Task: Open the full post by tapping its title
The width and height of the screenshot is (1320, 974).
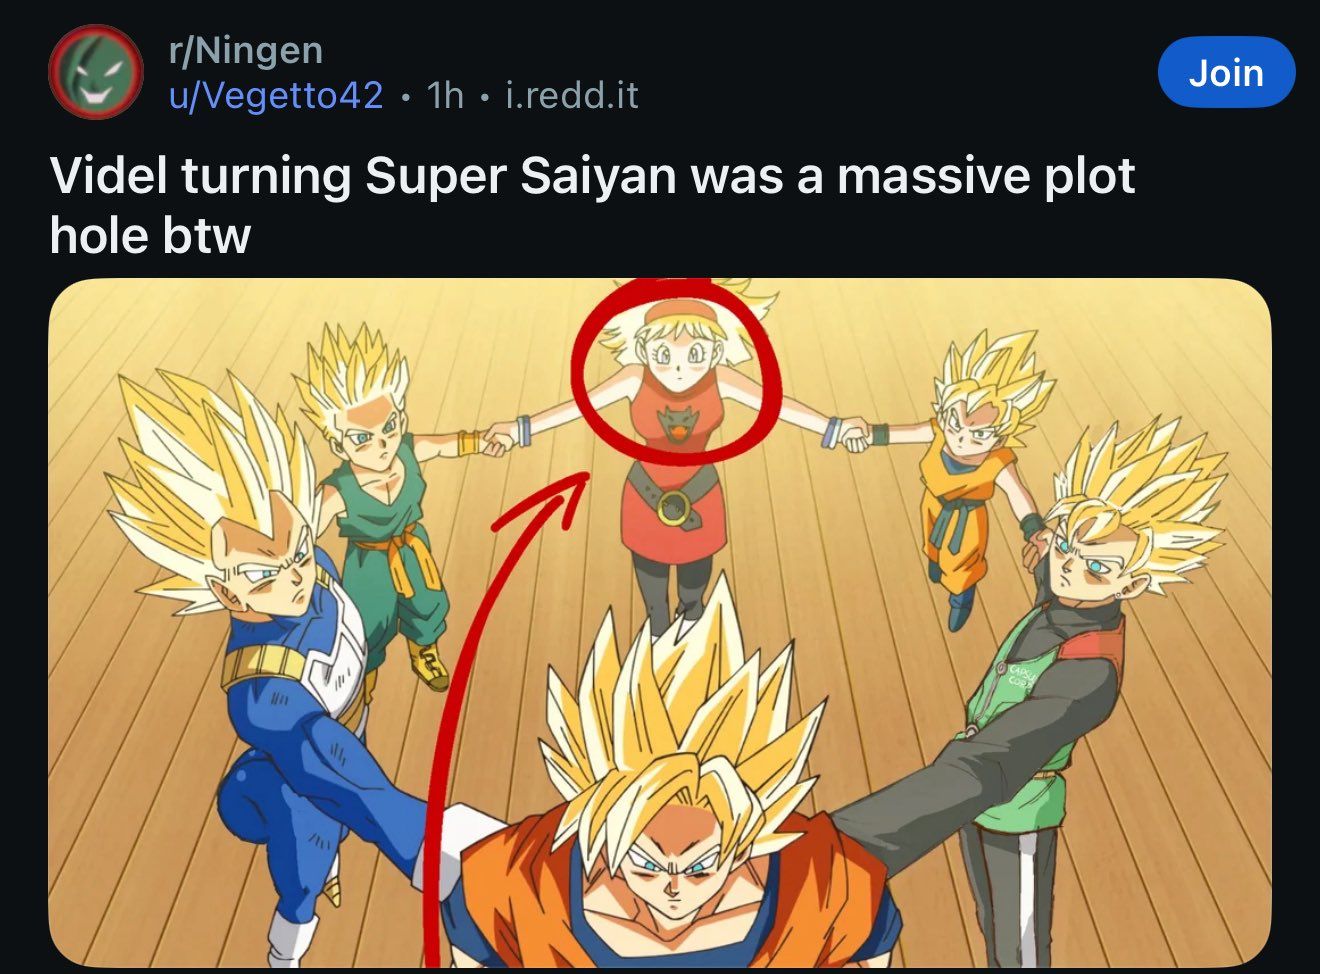Action: (592, 200)
